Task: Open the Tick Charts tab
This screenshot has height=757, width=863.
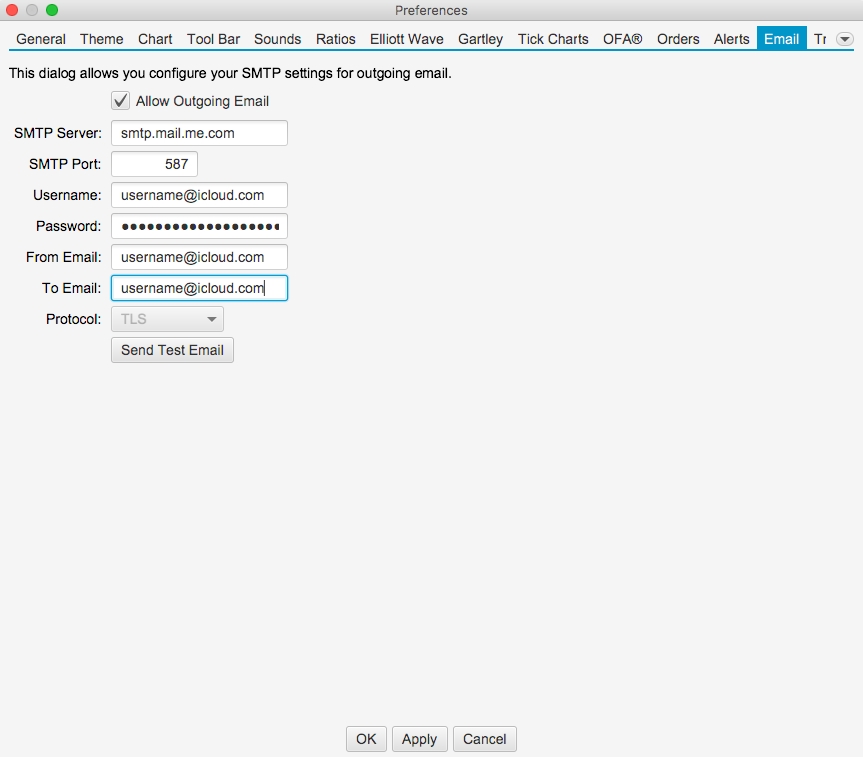Action: (x=553, y=39)
